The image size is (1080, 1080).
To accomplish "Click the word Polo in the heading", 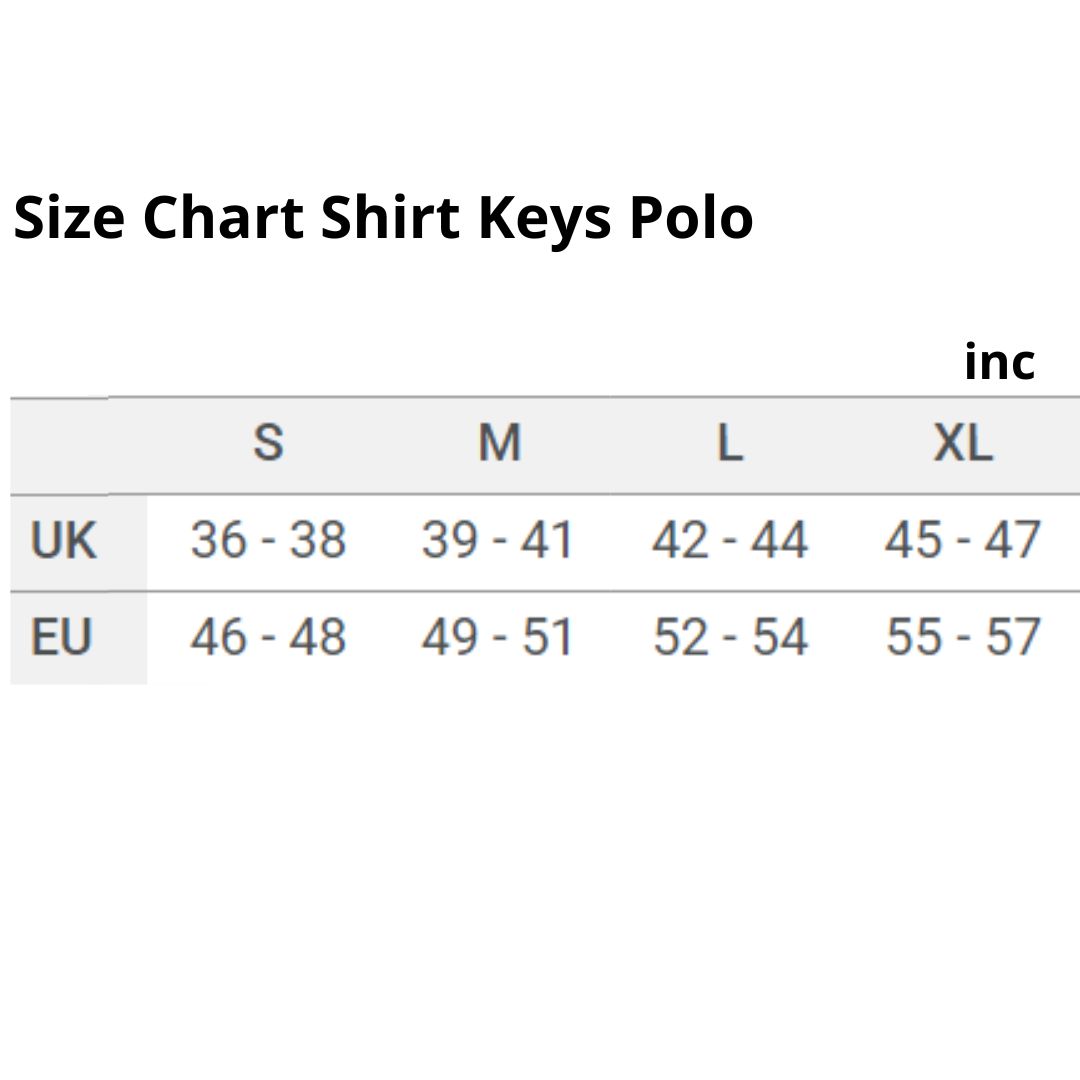I will point(692,218).
